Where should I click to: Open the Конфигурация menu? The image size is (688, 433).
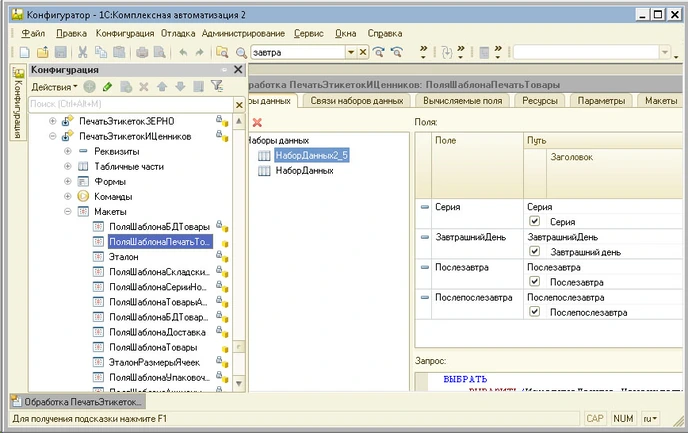pyautogui.click(x=125, y=33)
